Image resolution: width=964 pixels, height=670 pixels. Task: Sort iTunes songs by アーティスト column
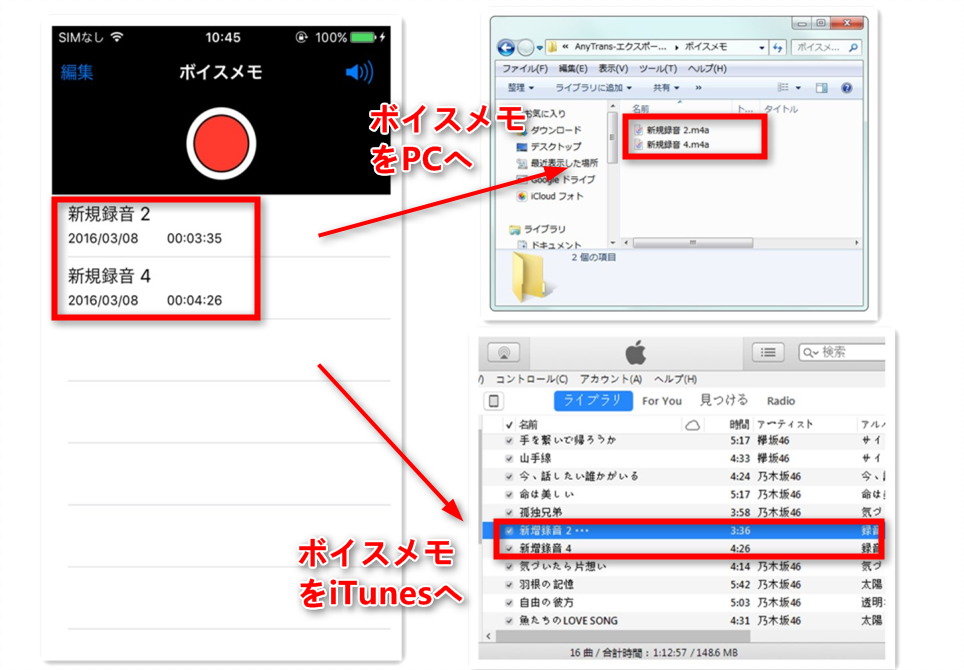(x=785, y=425)
